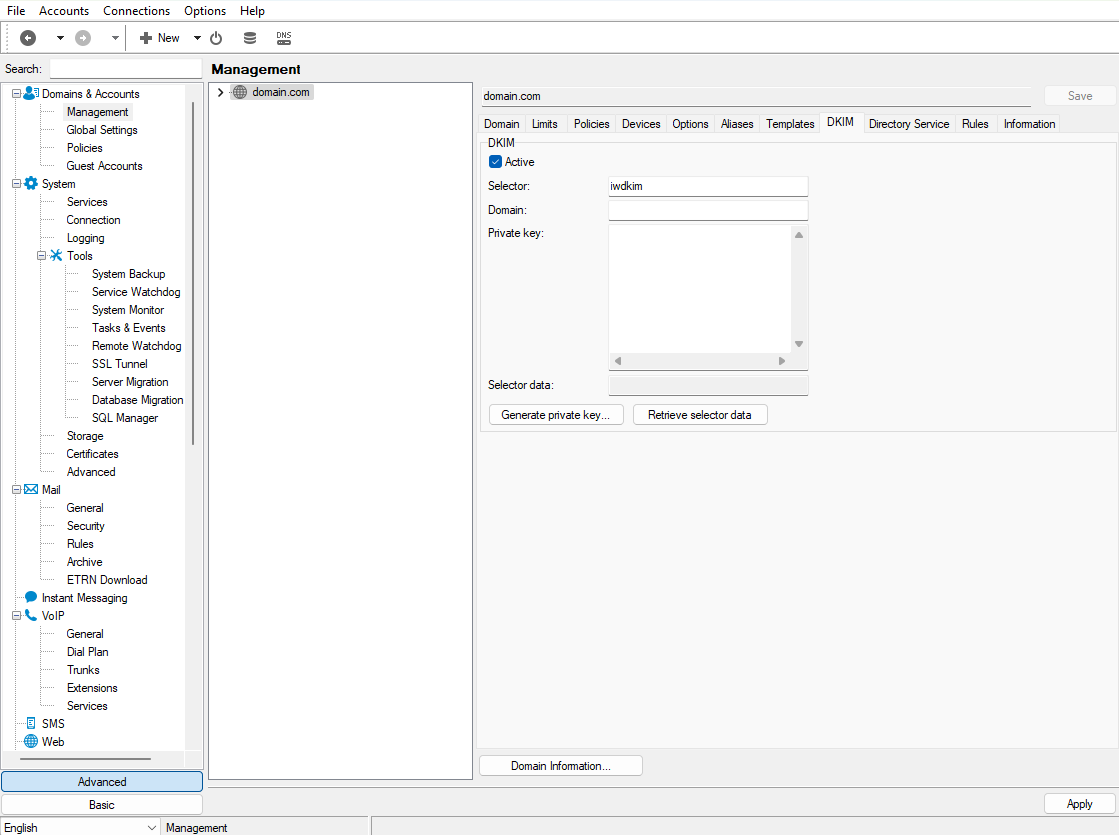
Task: Switch to the Directory Service tab
Action: (908, 124)
